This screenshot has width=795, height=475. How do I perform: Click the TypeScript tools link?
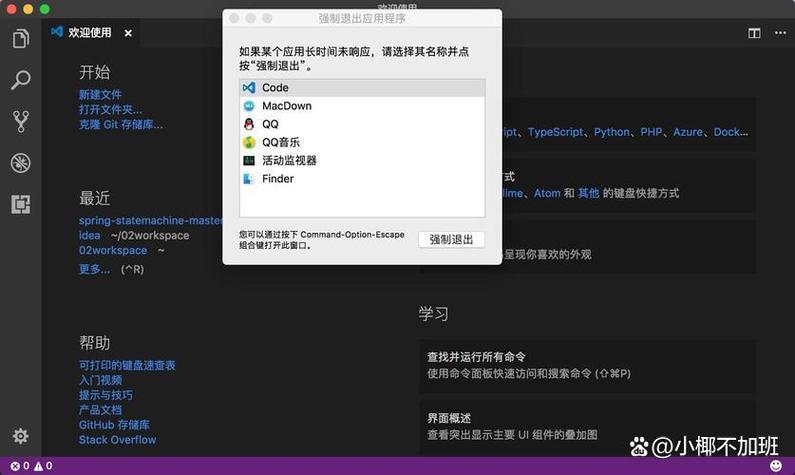point(555,132)
